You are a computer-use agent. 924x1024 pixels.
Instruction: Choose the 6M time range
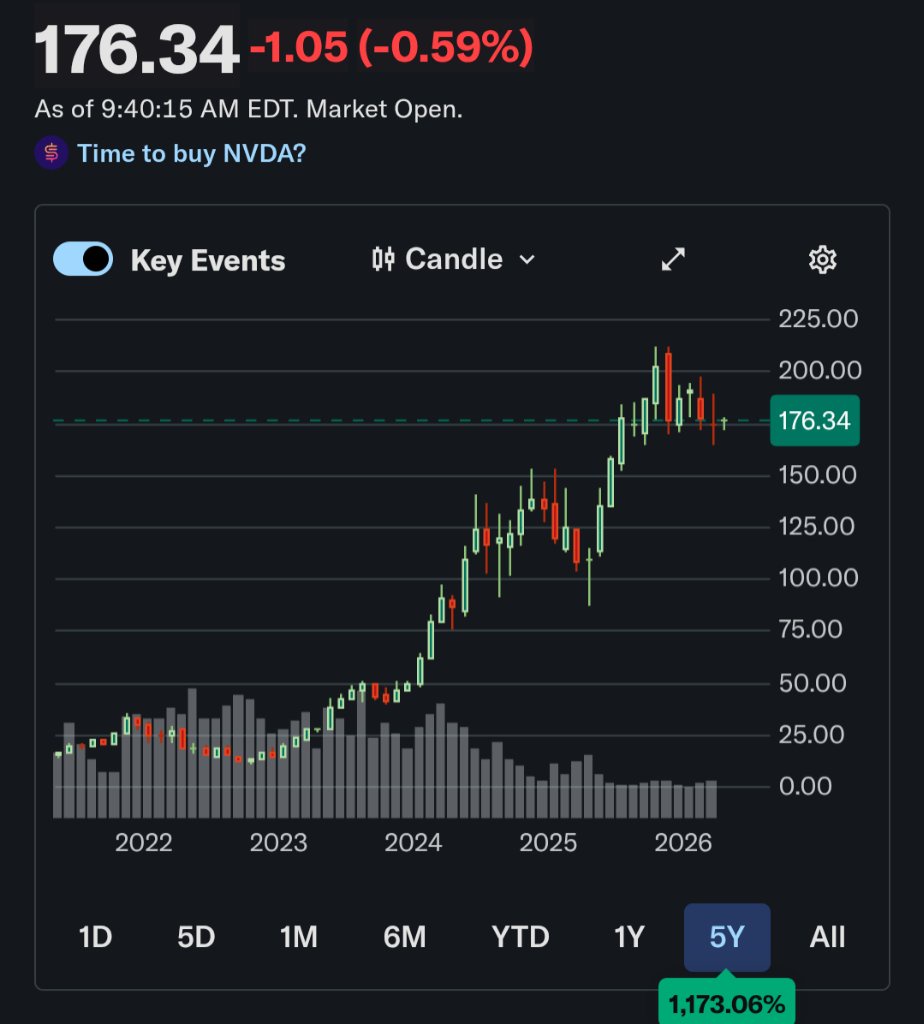[404, 937]
